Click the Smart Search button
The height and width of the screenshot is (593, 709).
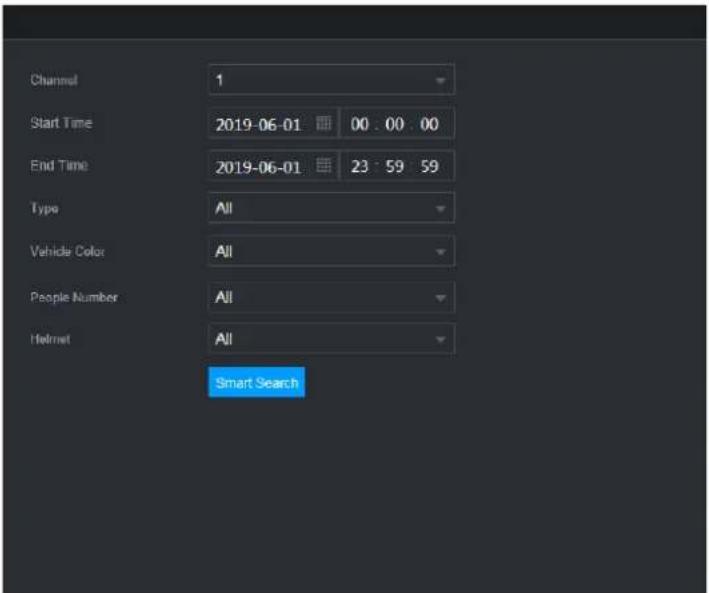pyautogui.click(x=256, y=383)
